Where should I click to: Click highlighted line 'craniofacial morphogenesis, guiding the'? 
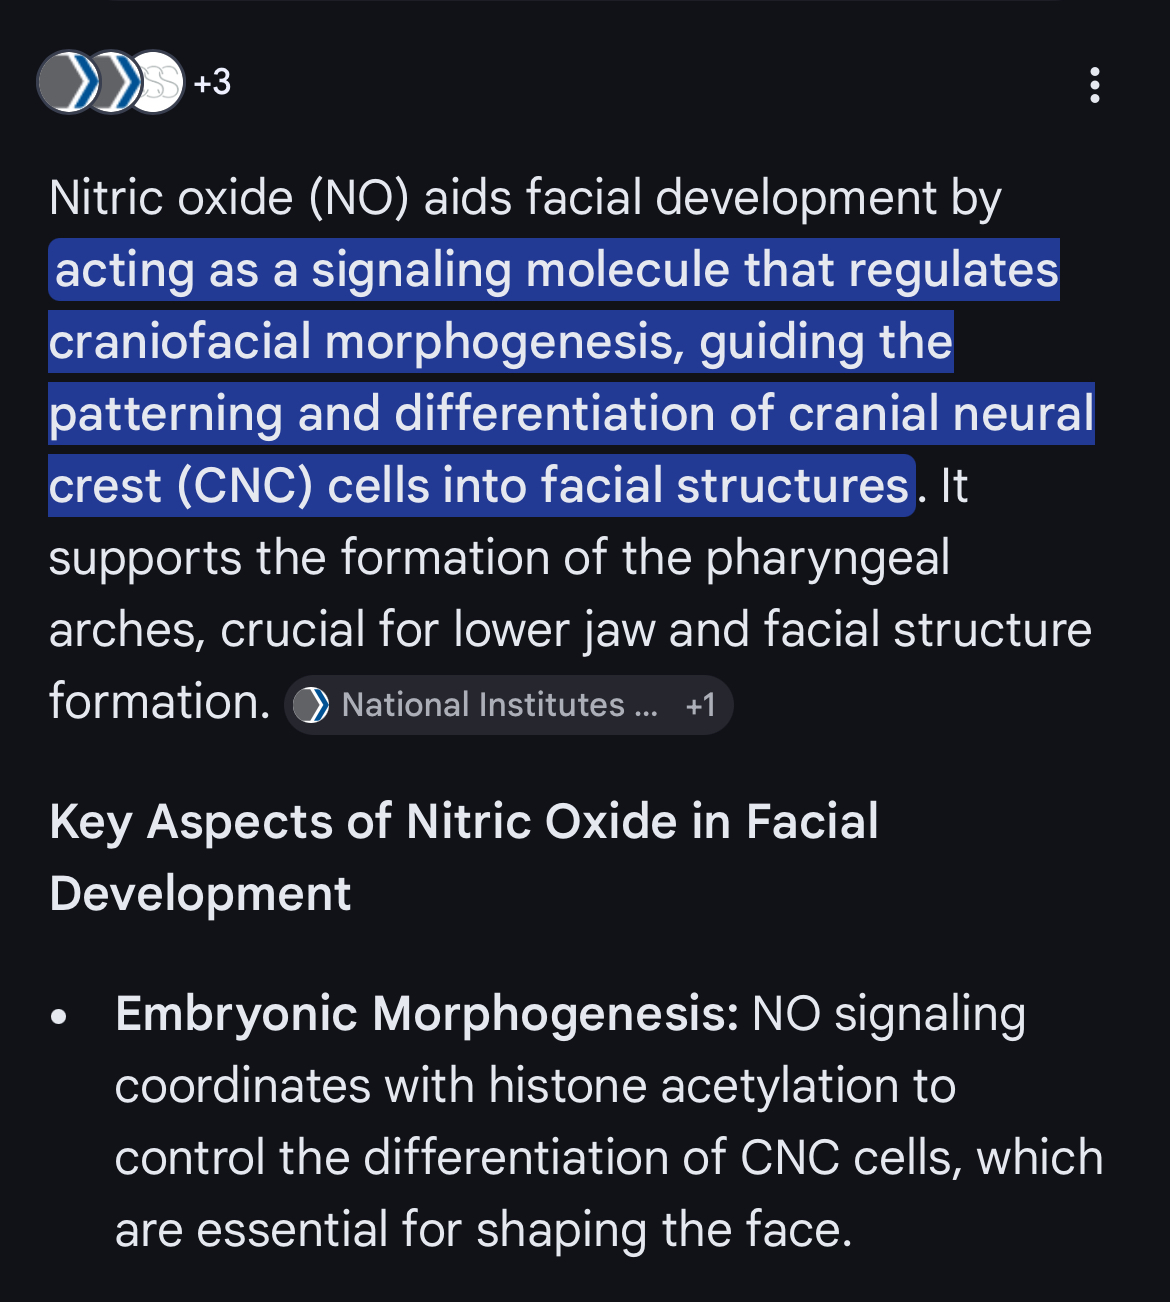coord(500,342)
